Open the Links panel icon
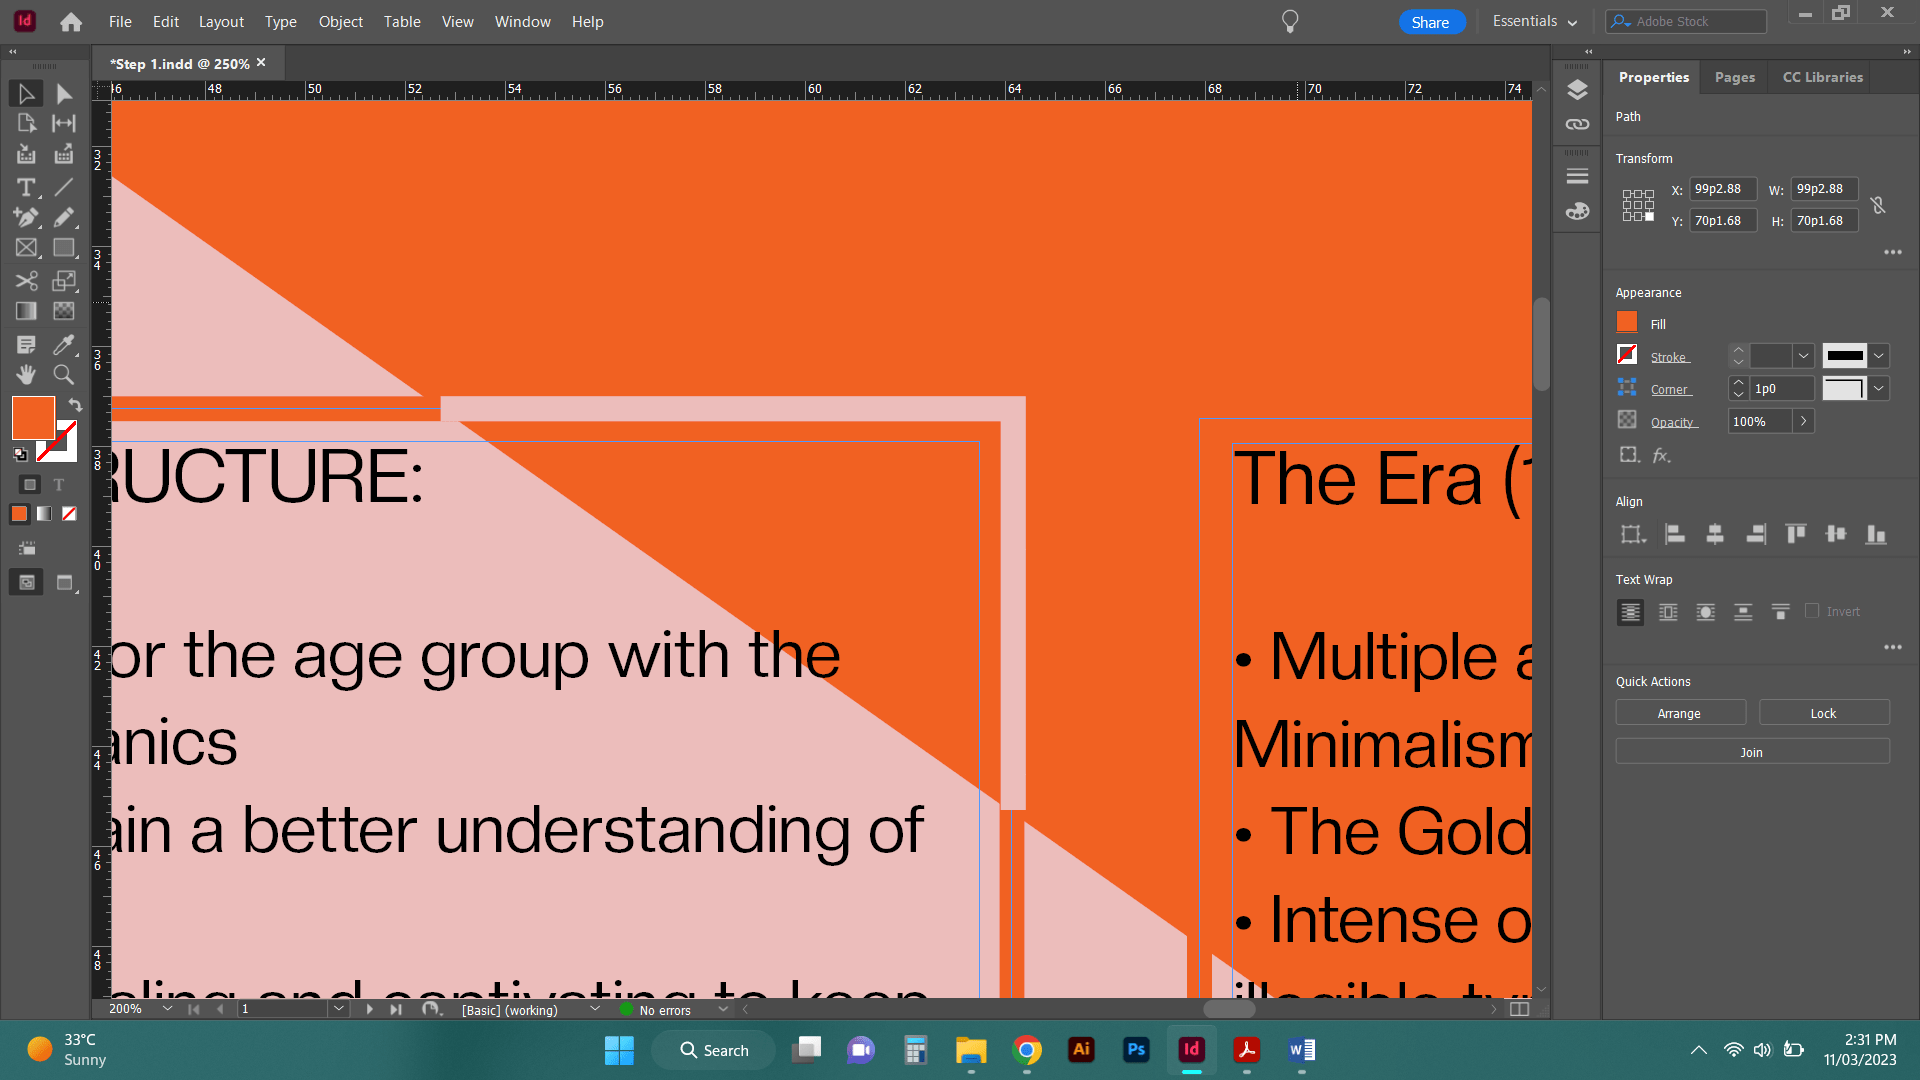Image resolution: width=1920 pixels, height=1080 pixels. pyautogui.click(x=1577, y=124)
